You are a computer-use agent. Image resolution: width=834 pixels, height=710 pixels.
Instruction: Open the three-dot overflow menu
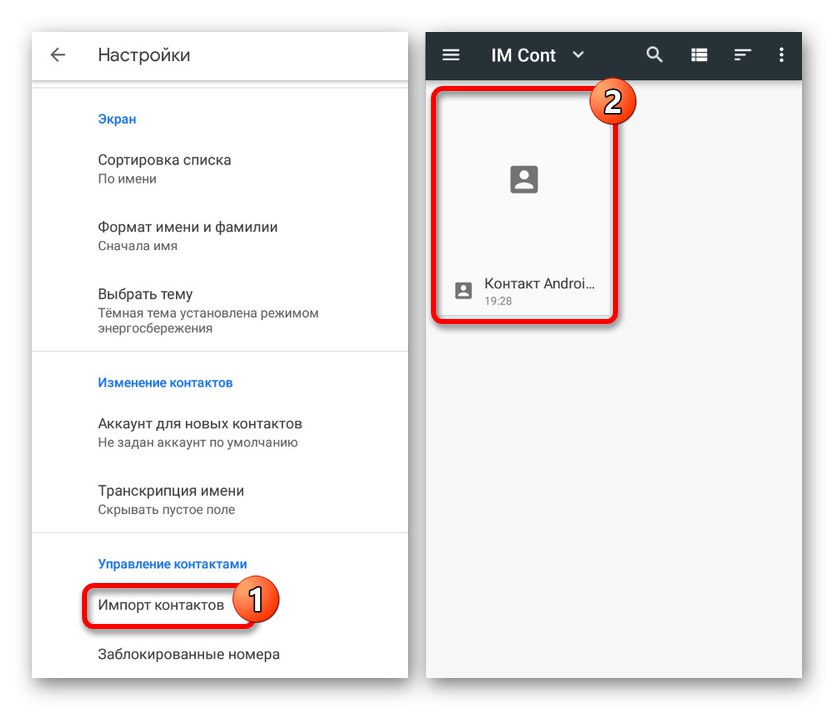[x=782, y=55]
